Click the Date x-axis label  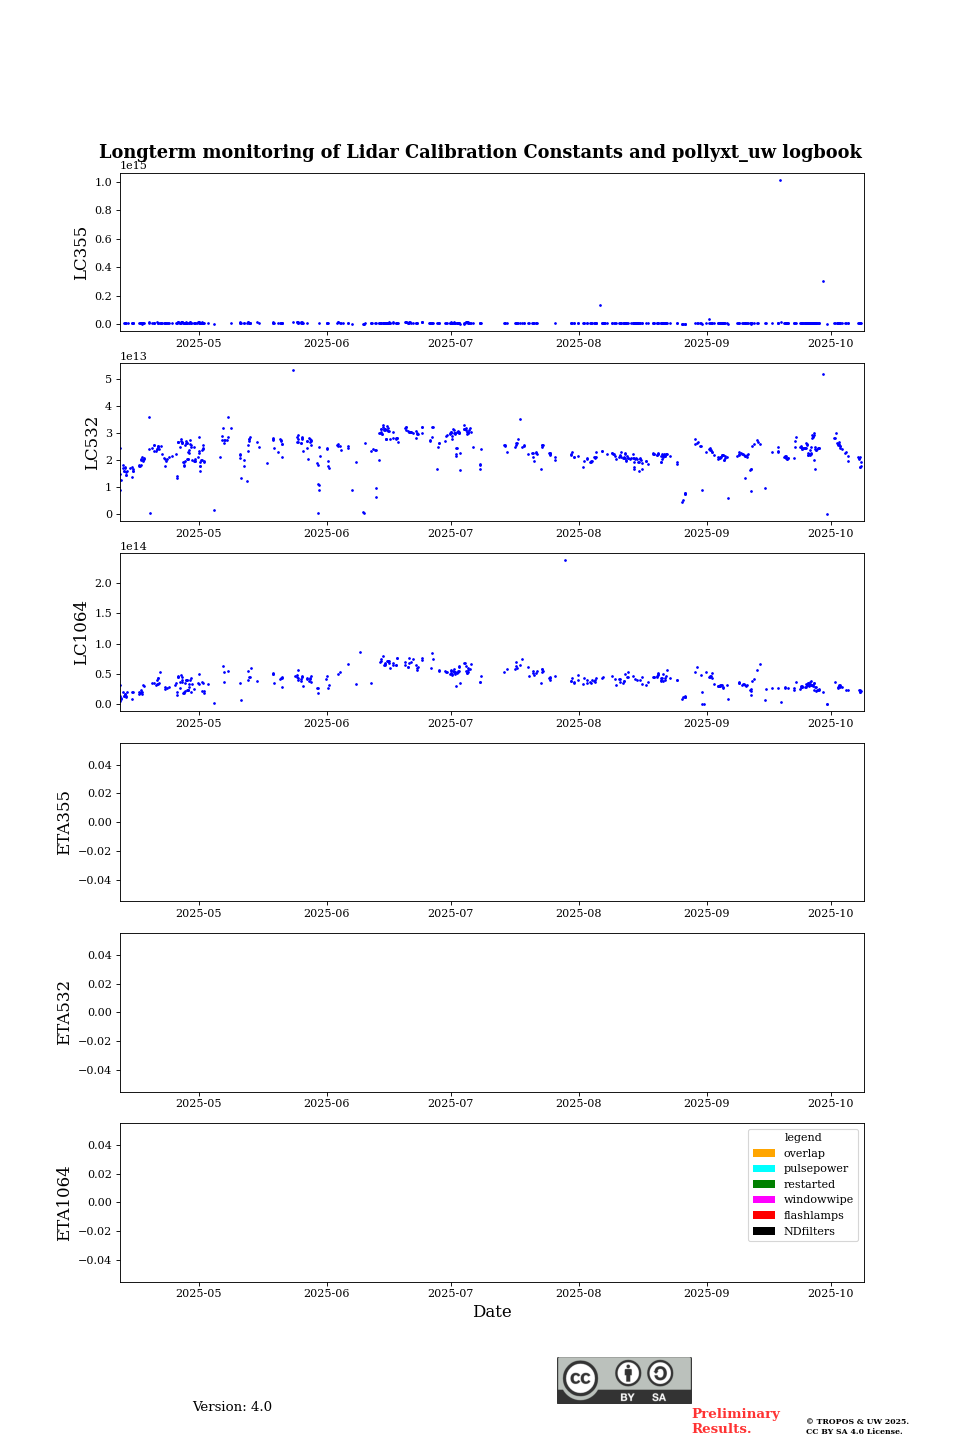tap(492, 1312)
